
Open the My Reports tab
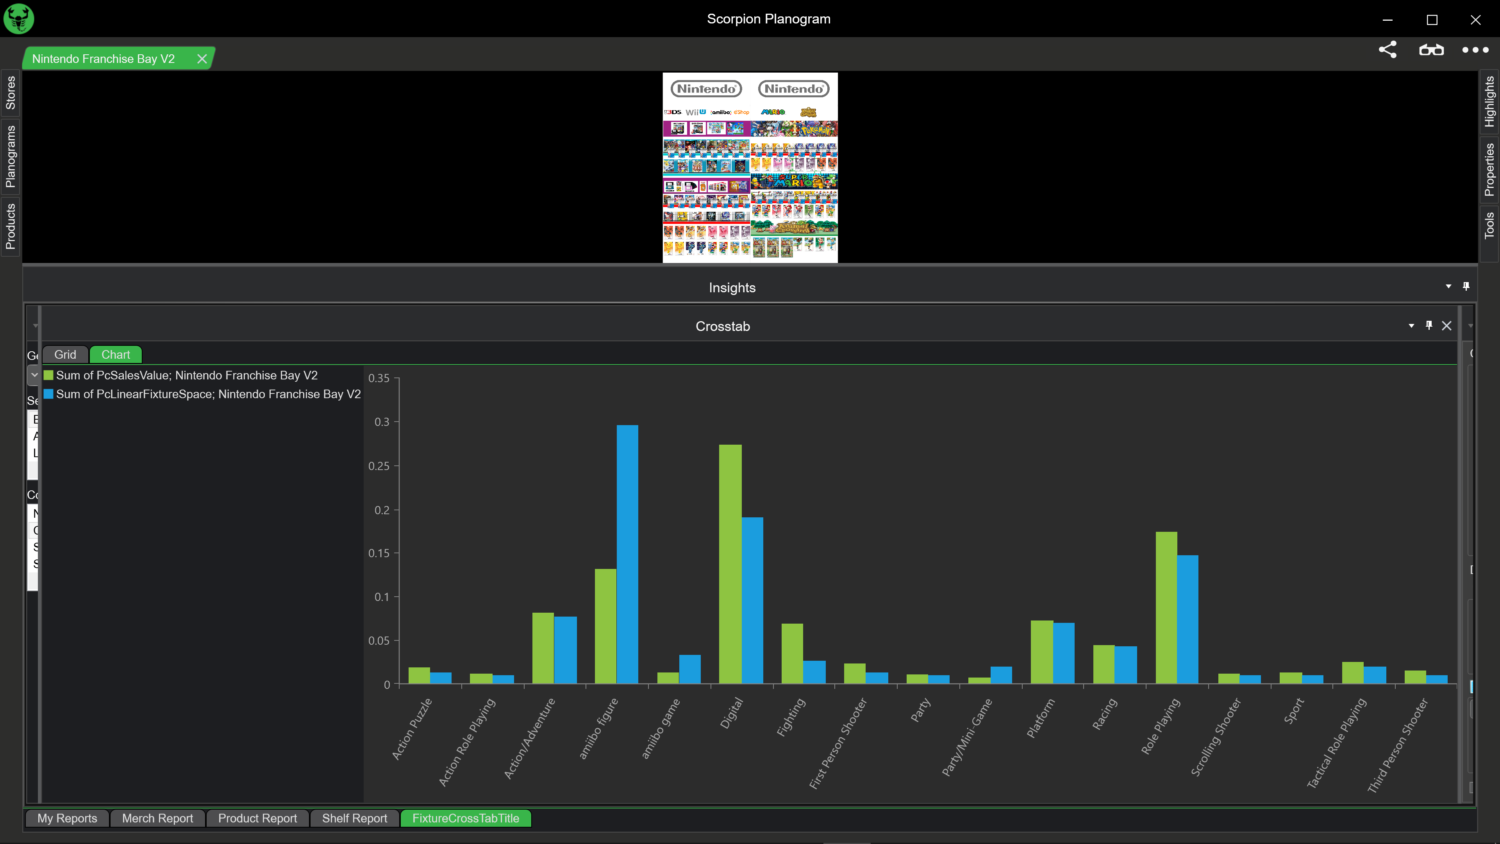(67, 818)
